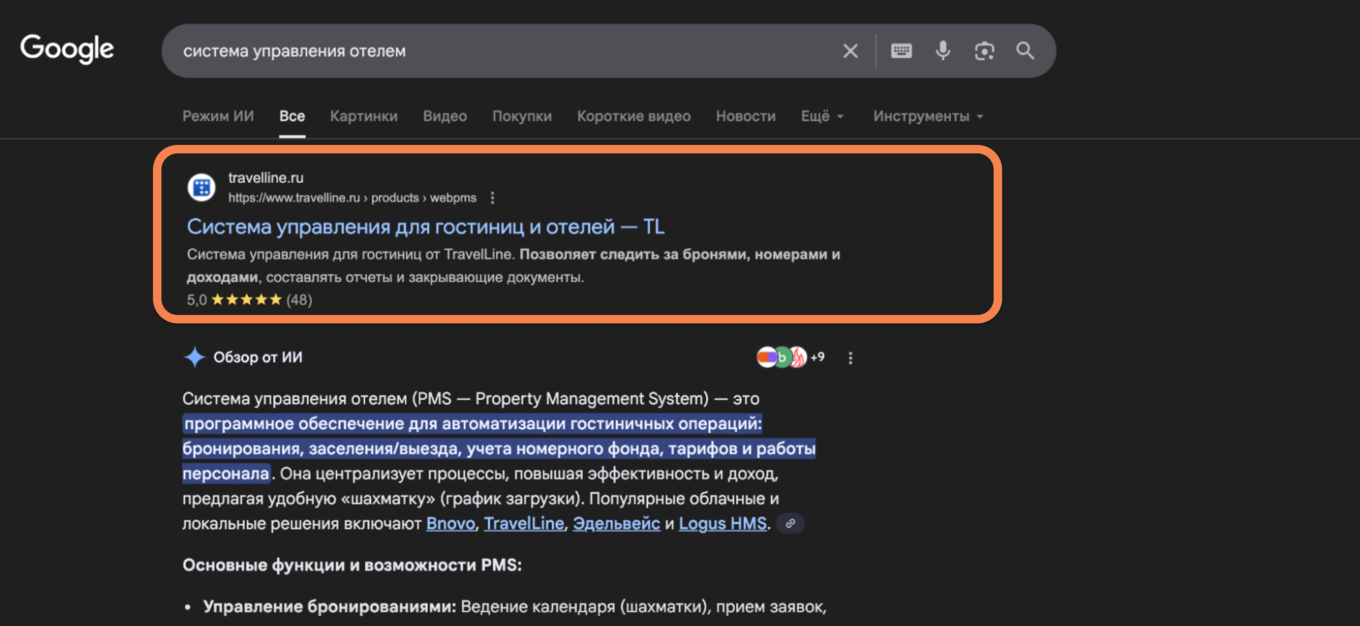Open the travelline.ru result URL breadcrumb

click(x=352, y=198)
